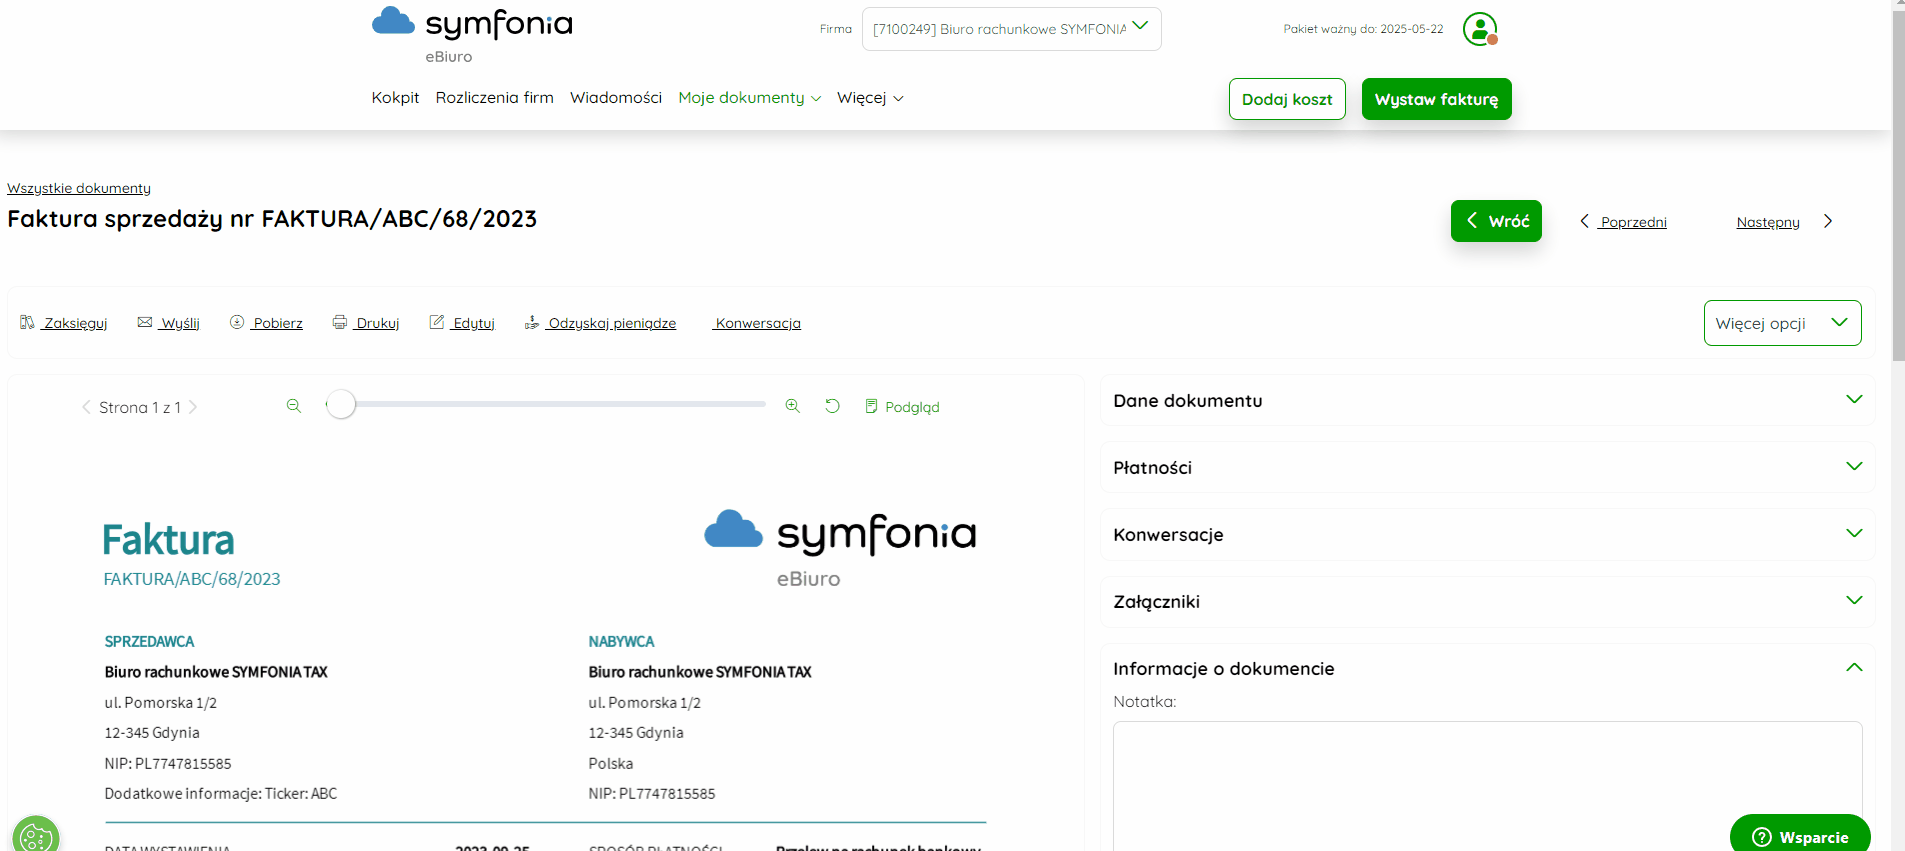Click the zoom slider handle

pyautogui.click(x=341, y=404)
